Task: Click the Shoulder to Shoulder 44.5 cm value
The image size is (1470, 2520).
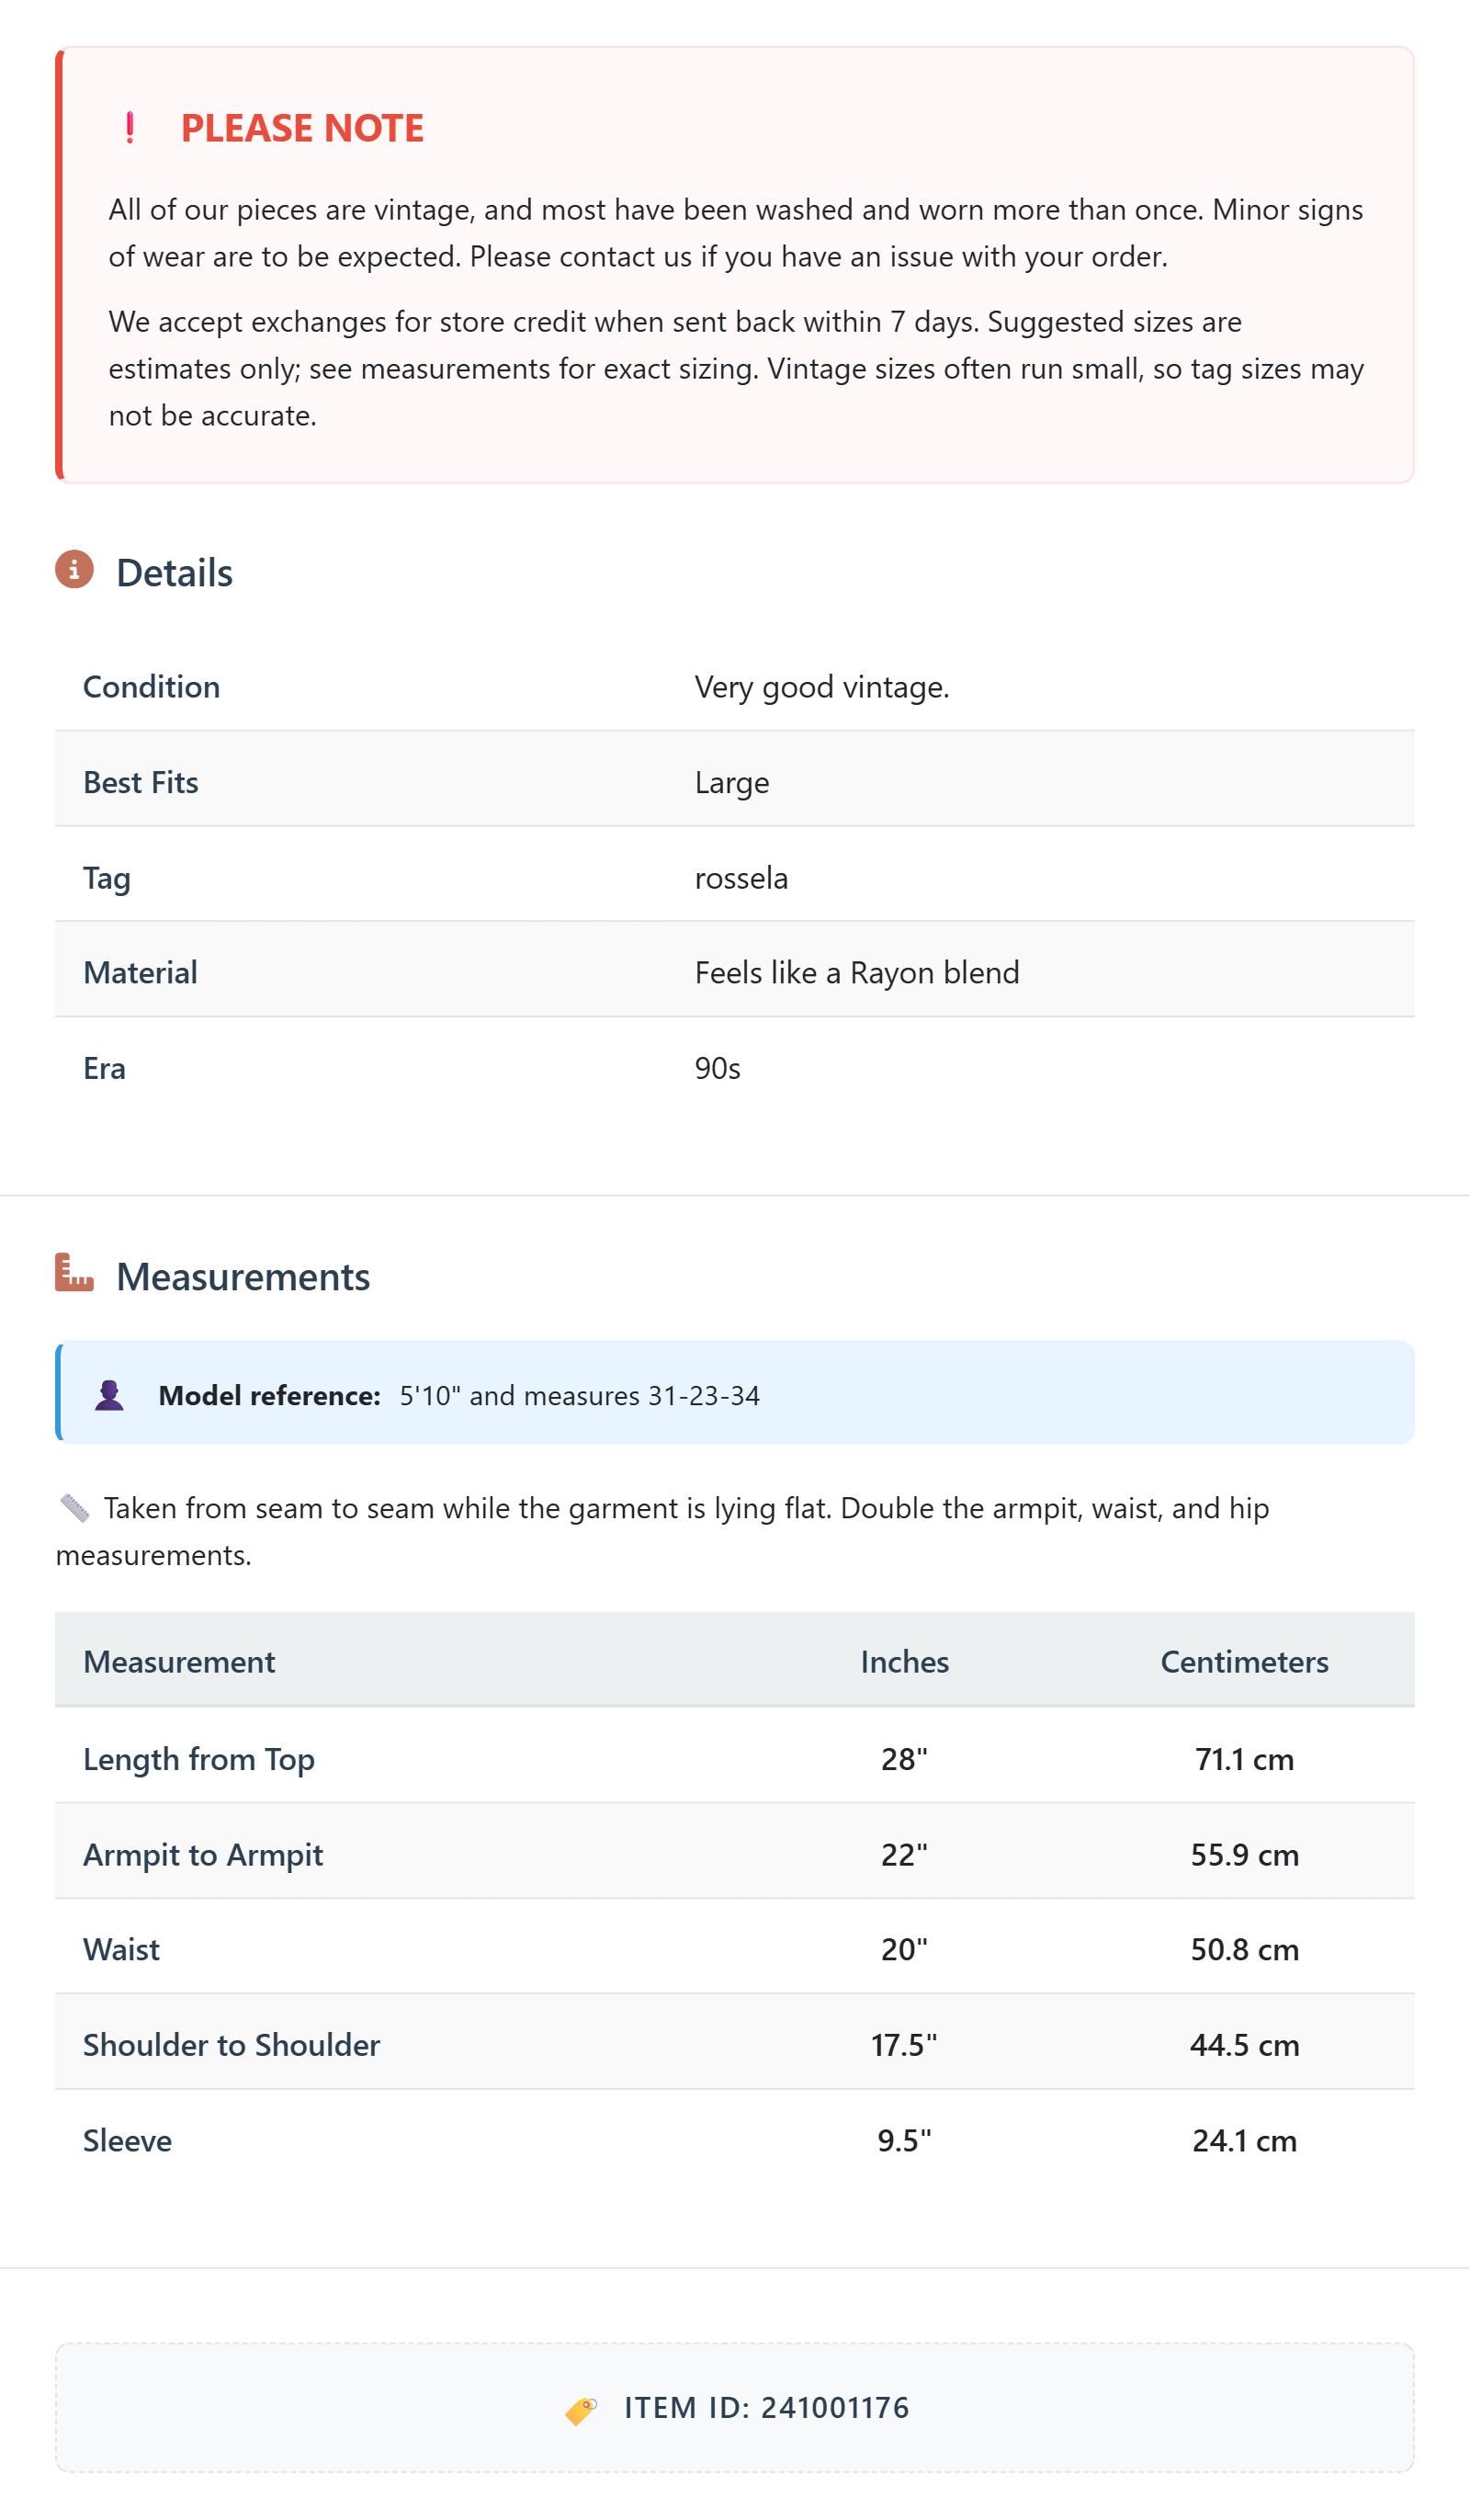Action: [x=1244, y=2044]
